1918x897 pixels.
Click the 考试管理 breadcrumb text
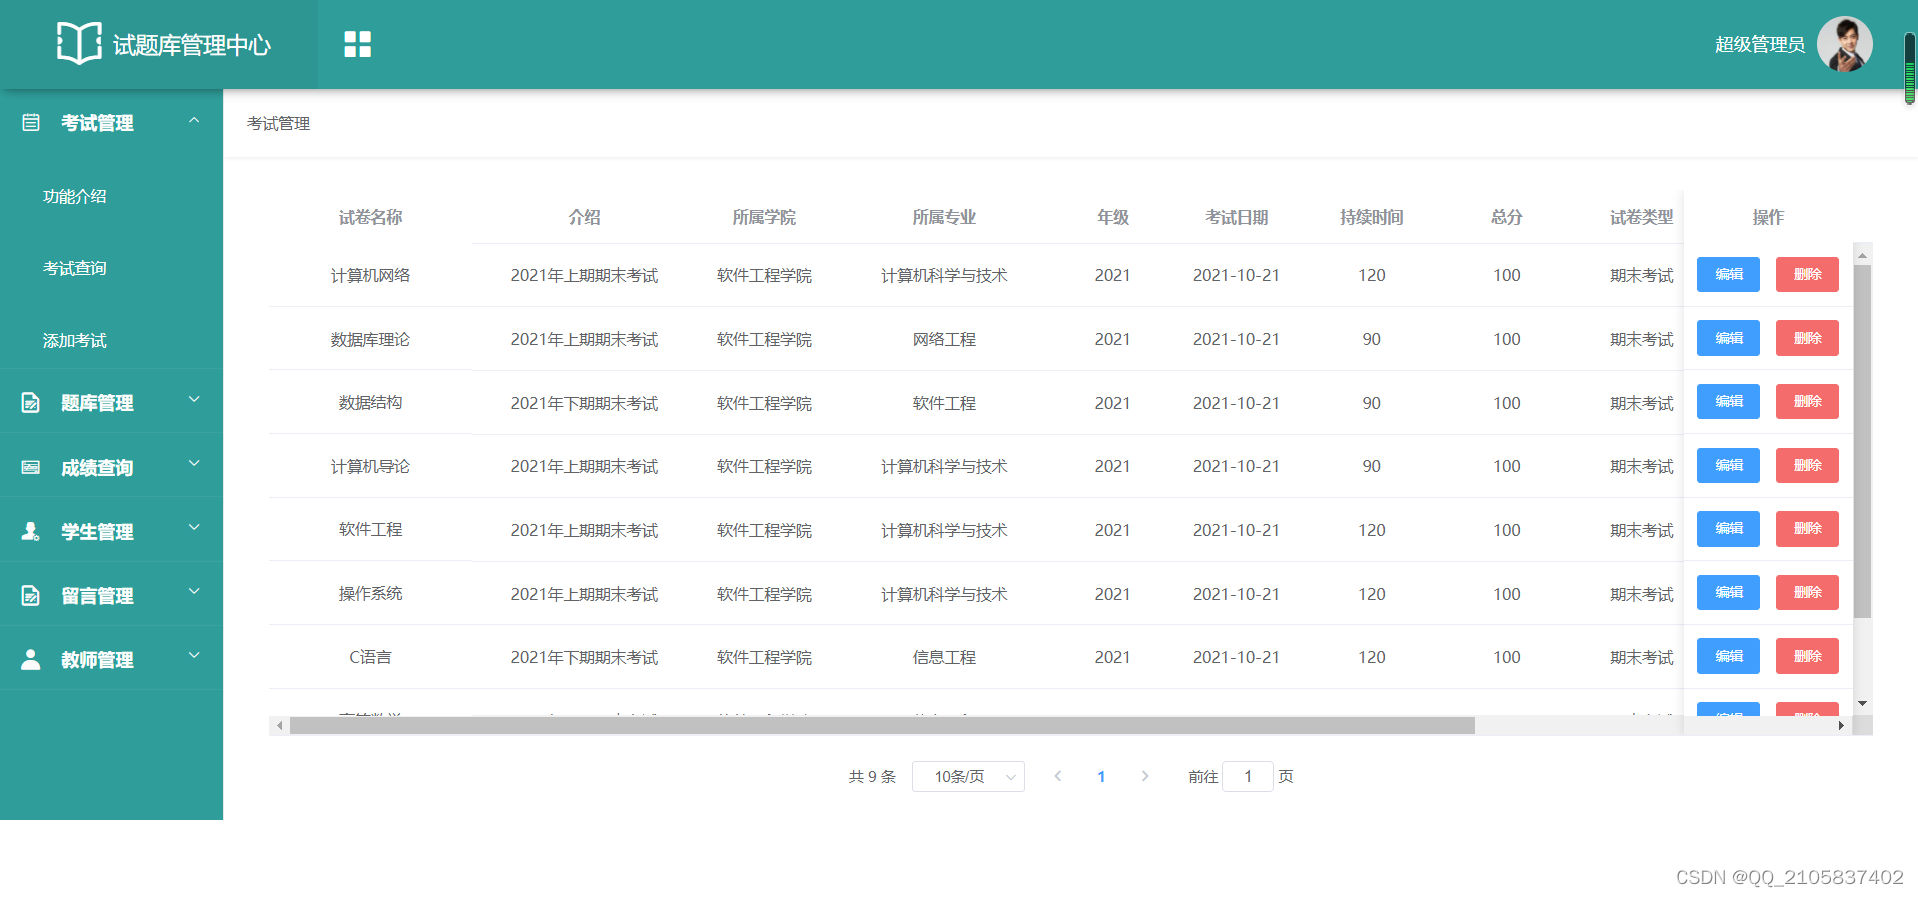click(x=278, y=123)
